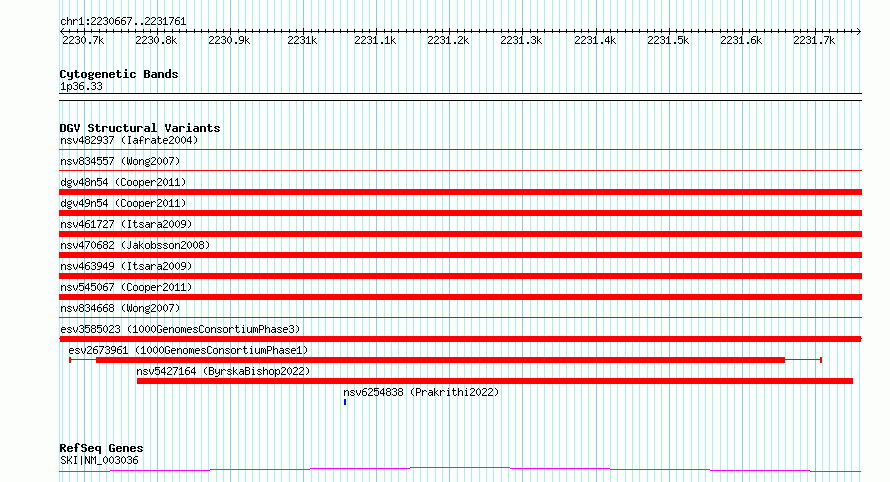
Task: Click the 2231.7k ruler tick label
Action: [814, 40]
